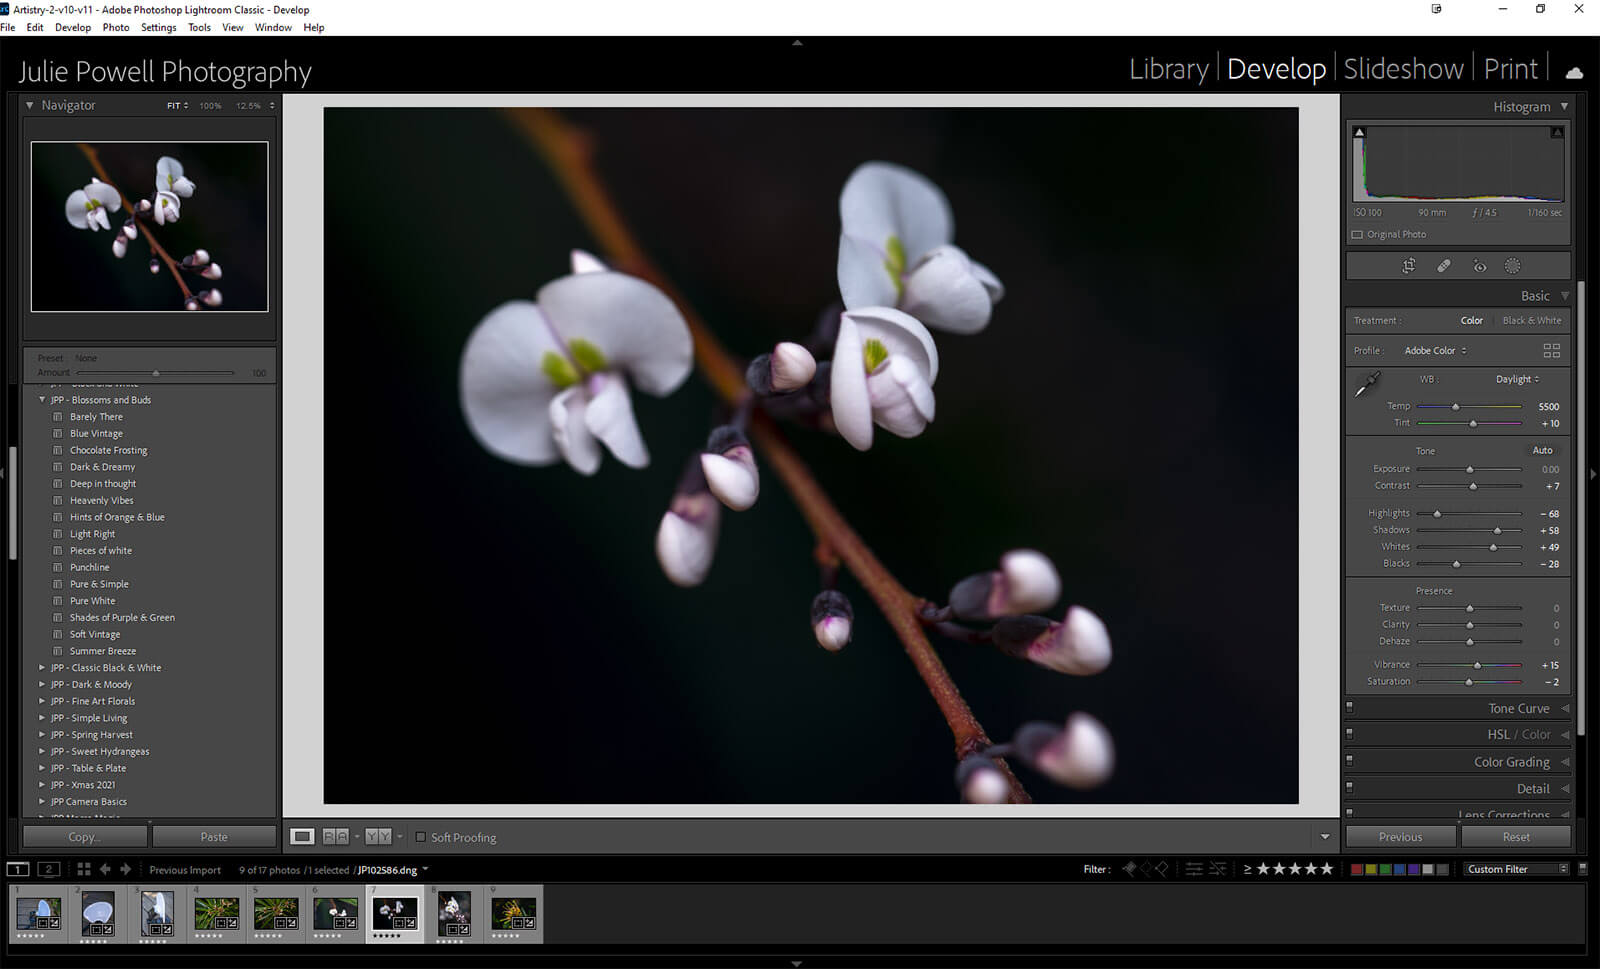
Task: Open the White Balance Daylight dropdown
Action: 1517,379
